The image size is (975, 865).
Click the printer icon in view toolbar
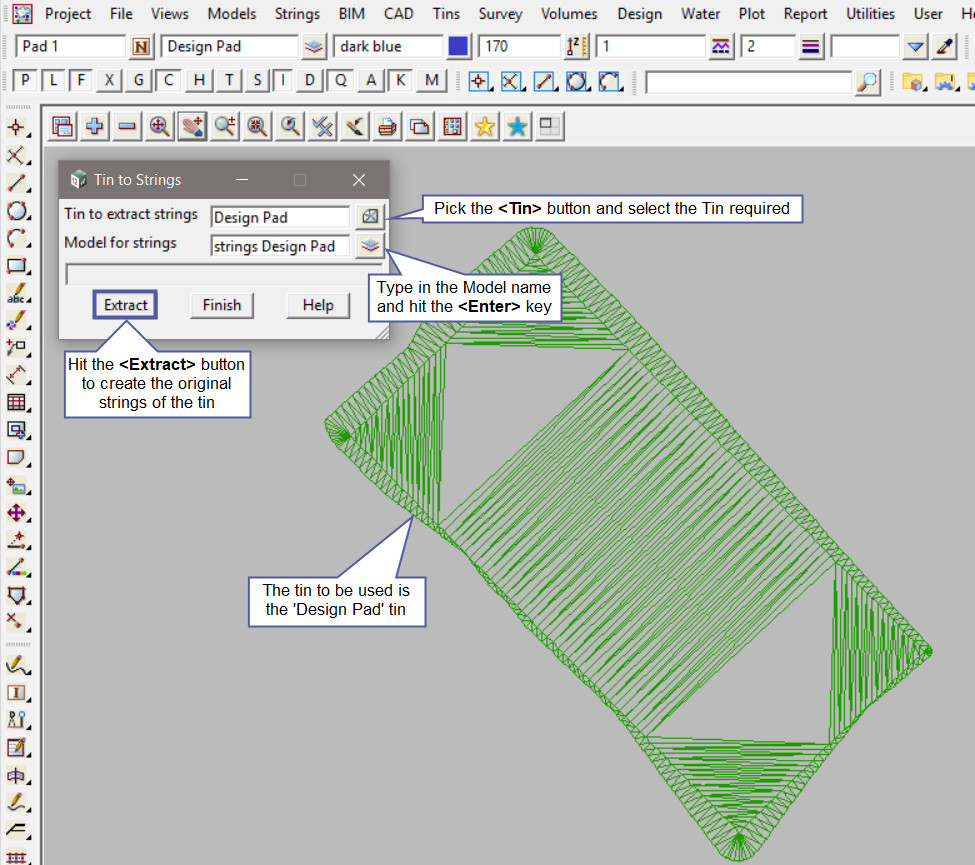coord(387,126)
